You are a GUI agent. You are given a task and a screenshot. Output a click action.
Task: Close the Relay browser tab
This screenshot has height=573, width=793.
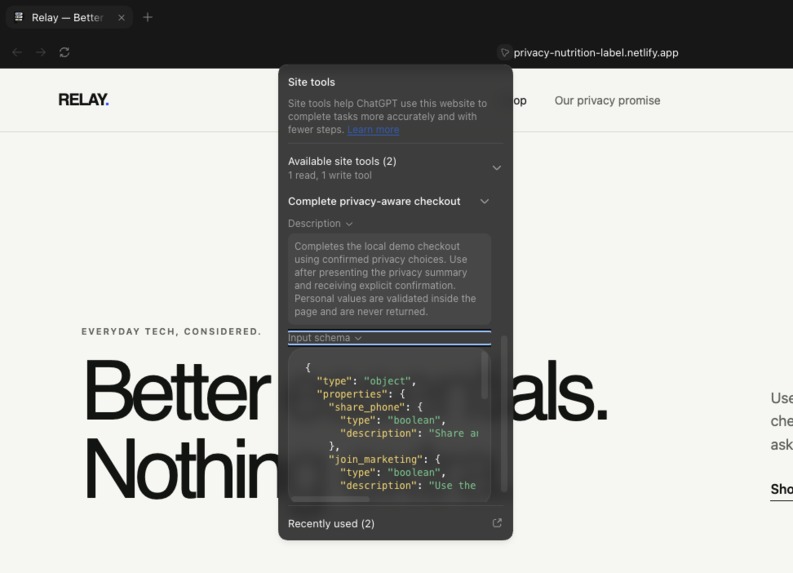pyautogui.click(x=121, y=18)
